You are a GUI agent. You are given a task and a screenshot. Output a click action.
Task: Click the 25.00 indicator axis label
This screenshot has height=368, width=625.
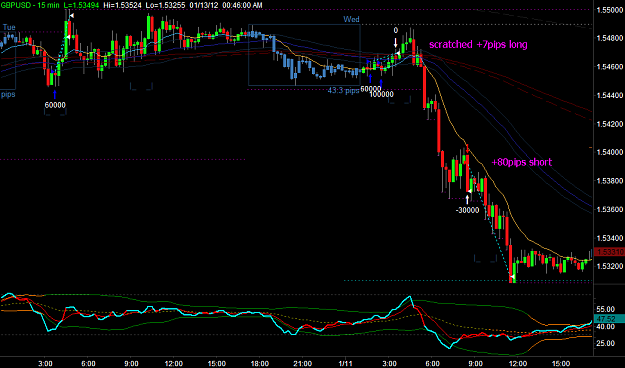coord(606,343)
